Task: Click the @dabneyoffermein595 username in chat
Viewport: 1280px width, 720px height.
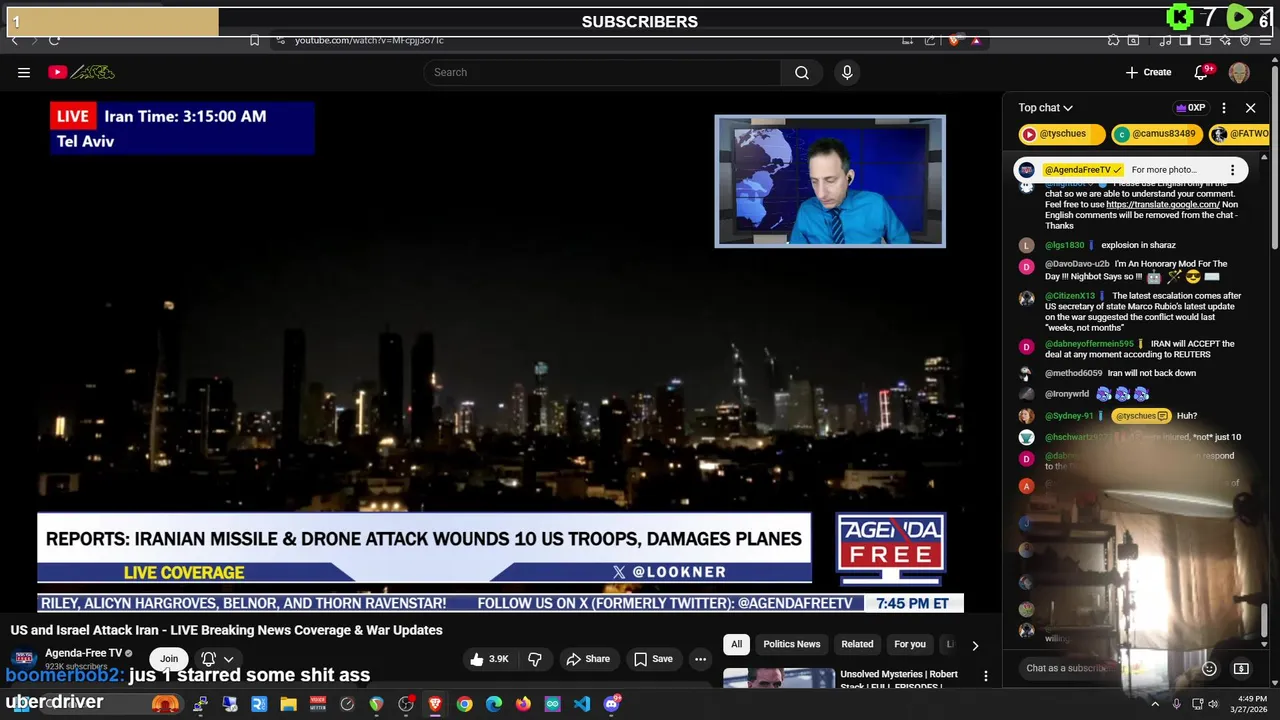Action: 1089,344
